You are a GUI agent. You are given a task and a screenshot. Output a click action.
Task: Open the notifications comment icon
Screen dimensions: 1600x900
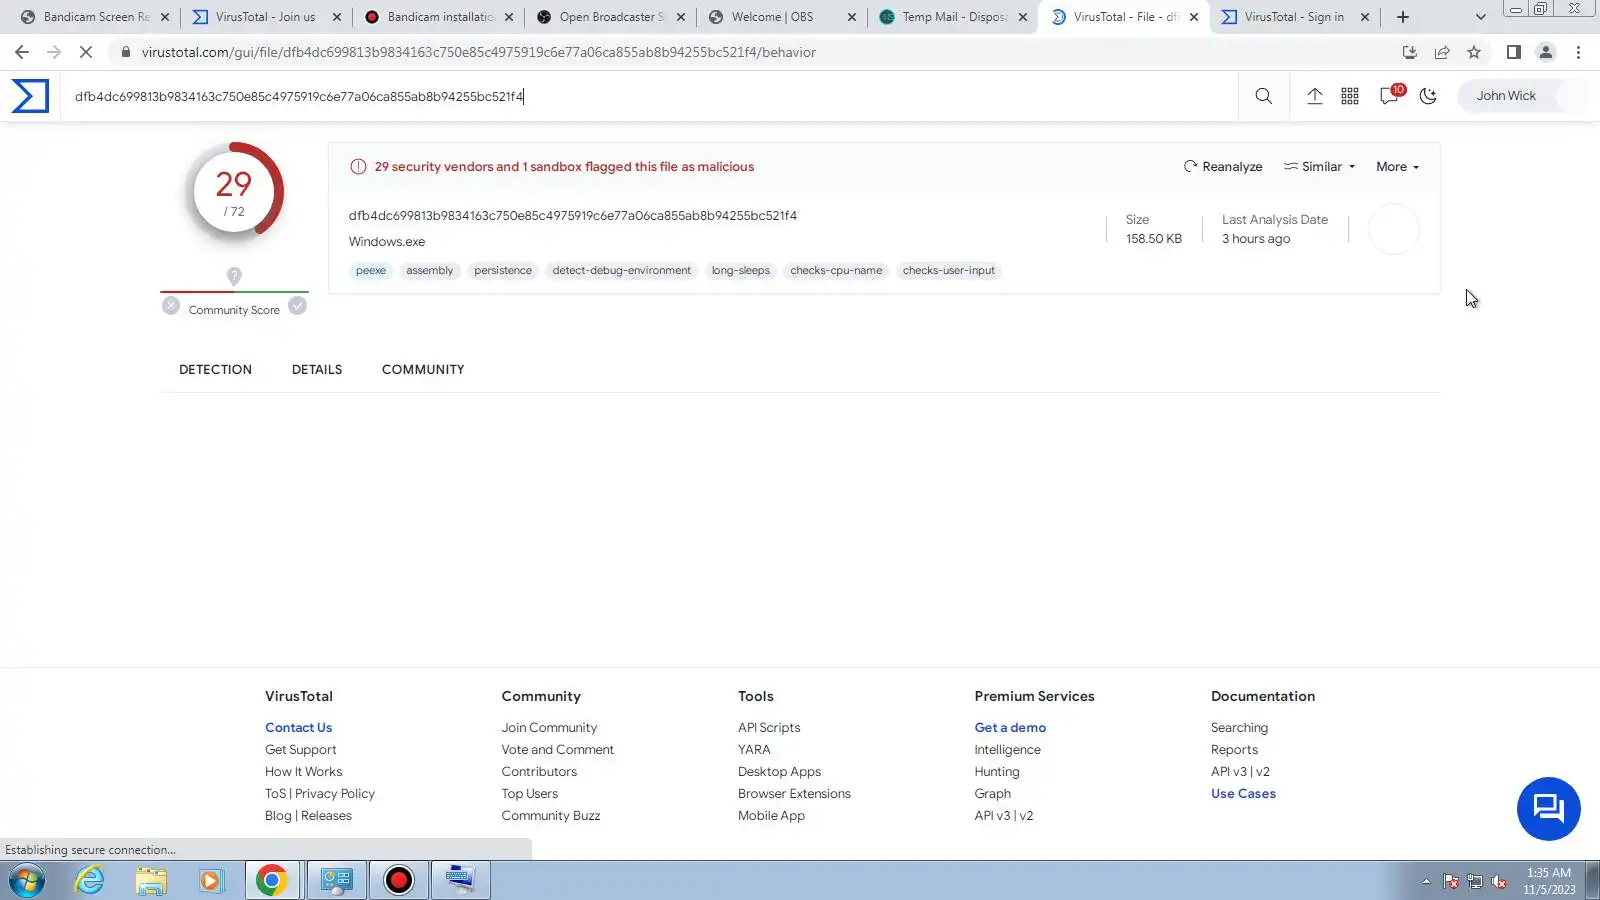click(x=1390, y=95)
